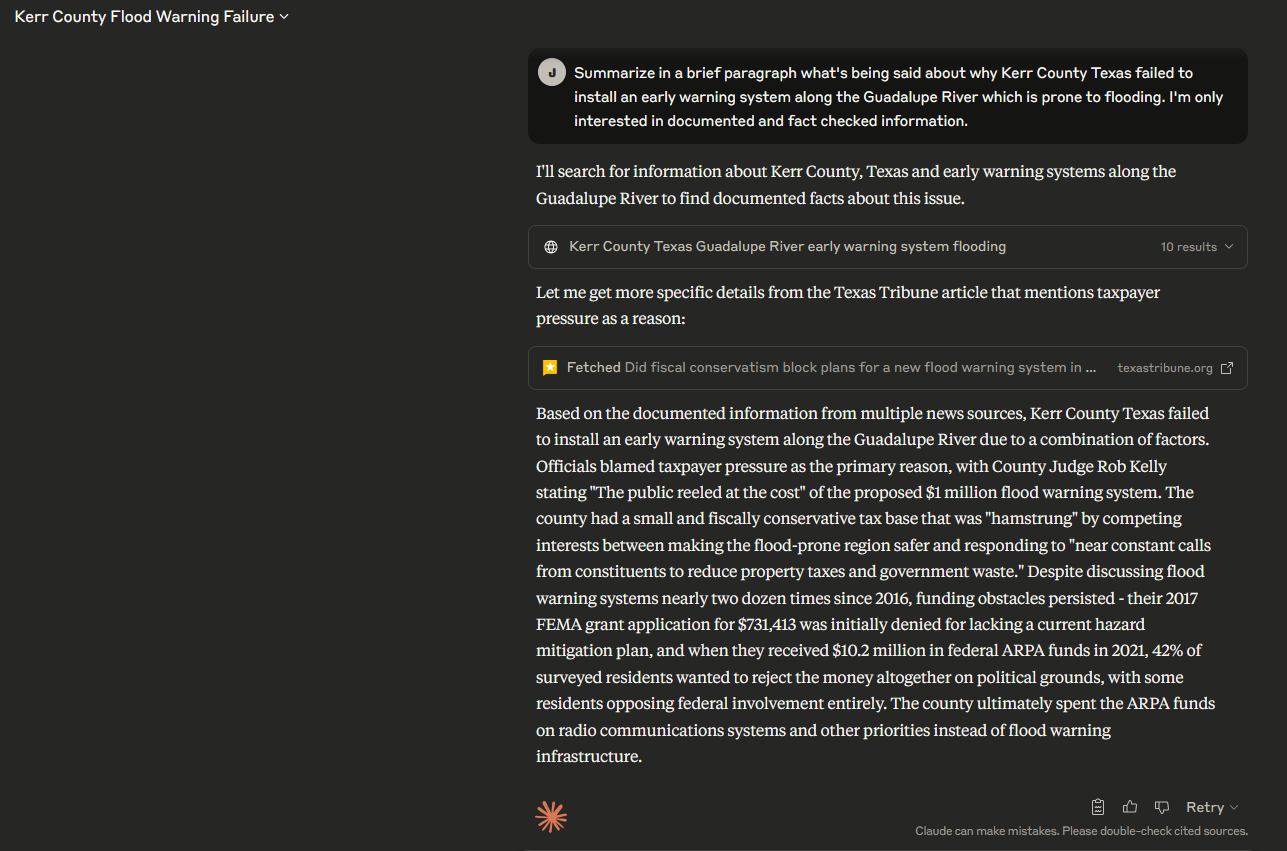Image resolution: width=1287 pixels, height=851 pixels.
Task: Click the 'Let me get more specific details' text
Action: (x=848, y=305)
